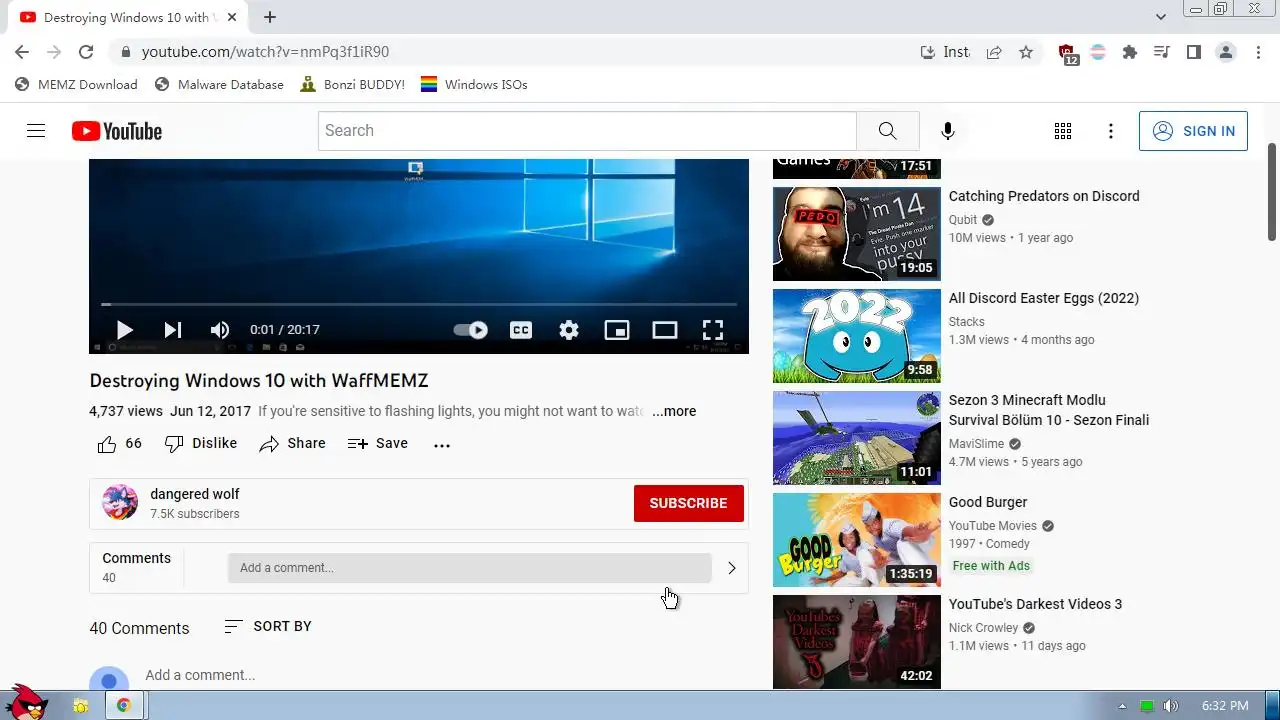The height and width of the screenshot is (720, 1280).
Task: Enter full screen mode
Action: point(713,330)
